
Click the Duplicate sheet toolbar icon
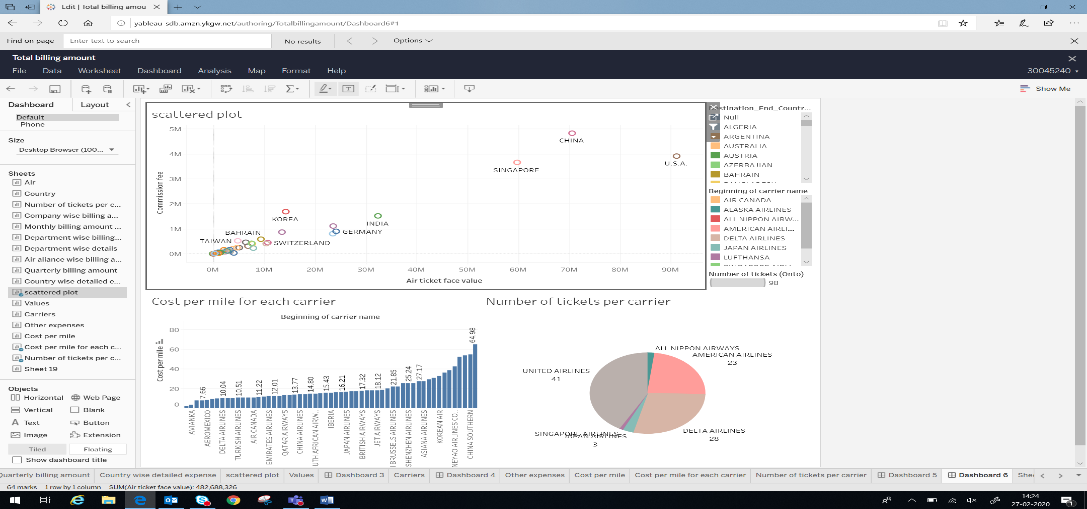(166, 89)
